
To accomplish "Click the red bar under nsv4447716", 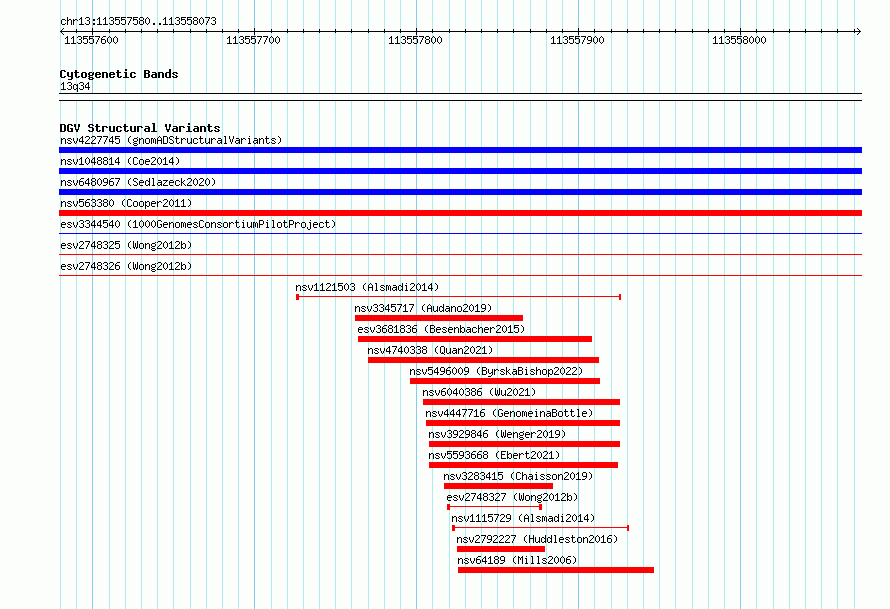I will (523, 423).
